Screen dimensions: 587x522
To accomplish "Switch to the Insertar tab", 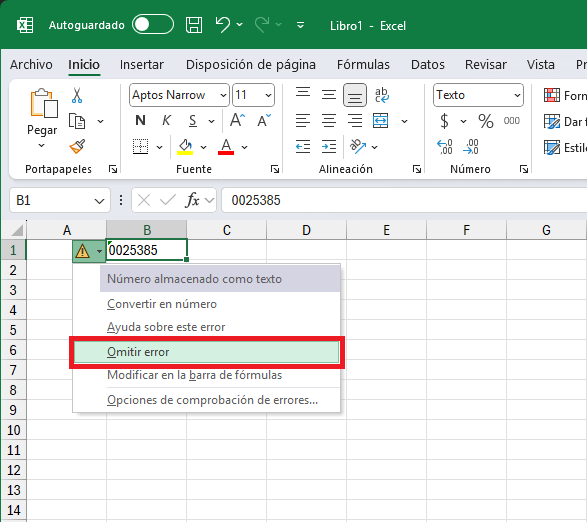I will tap(142, 64).
